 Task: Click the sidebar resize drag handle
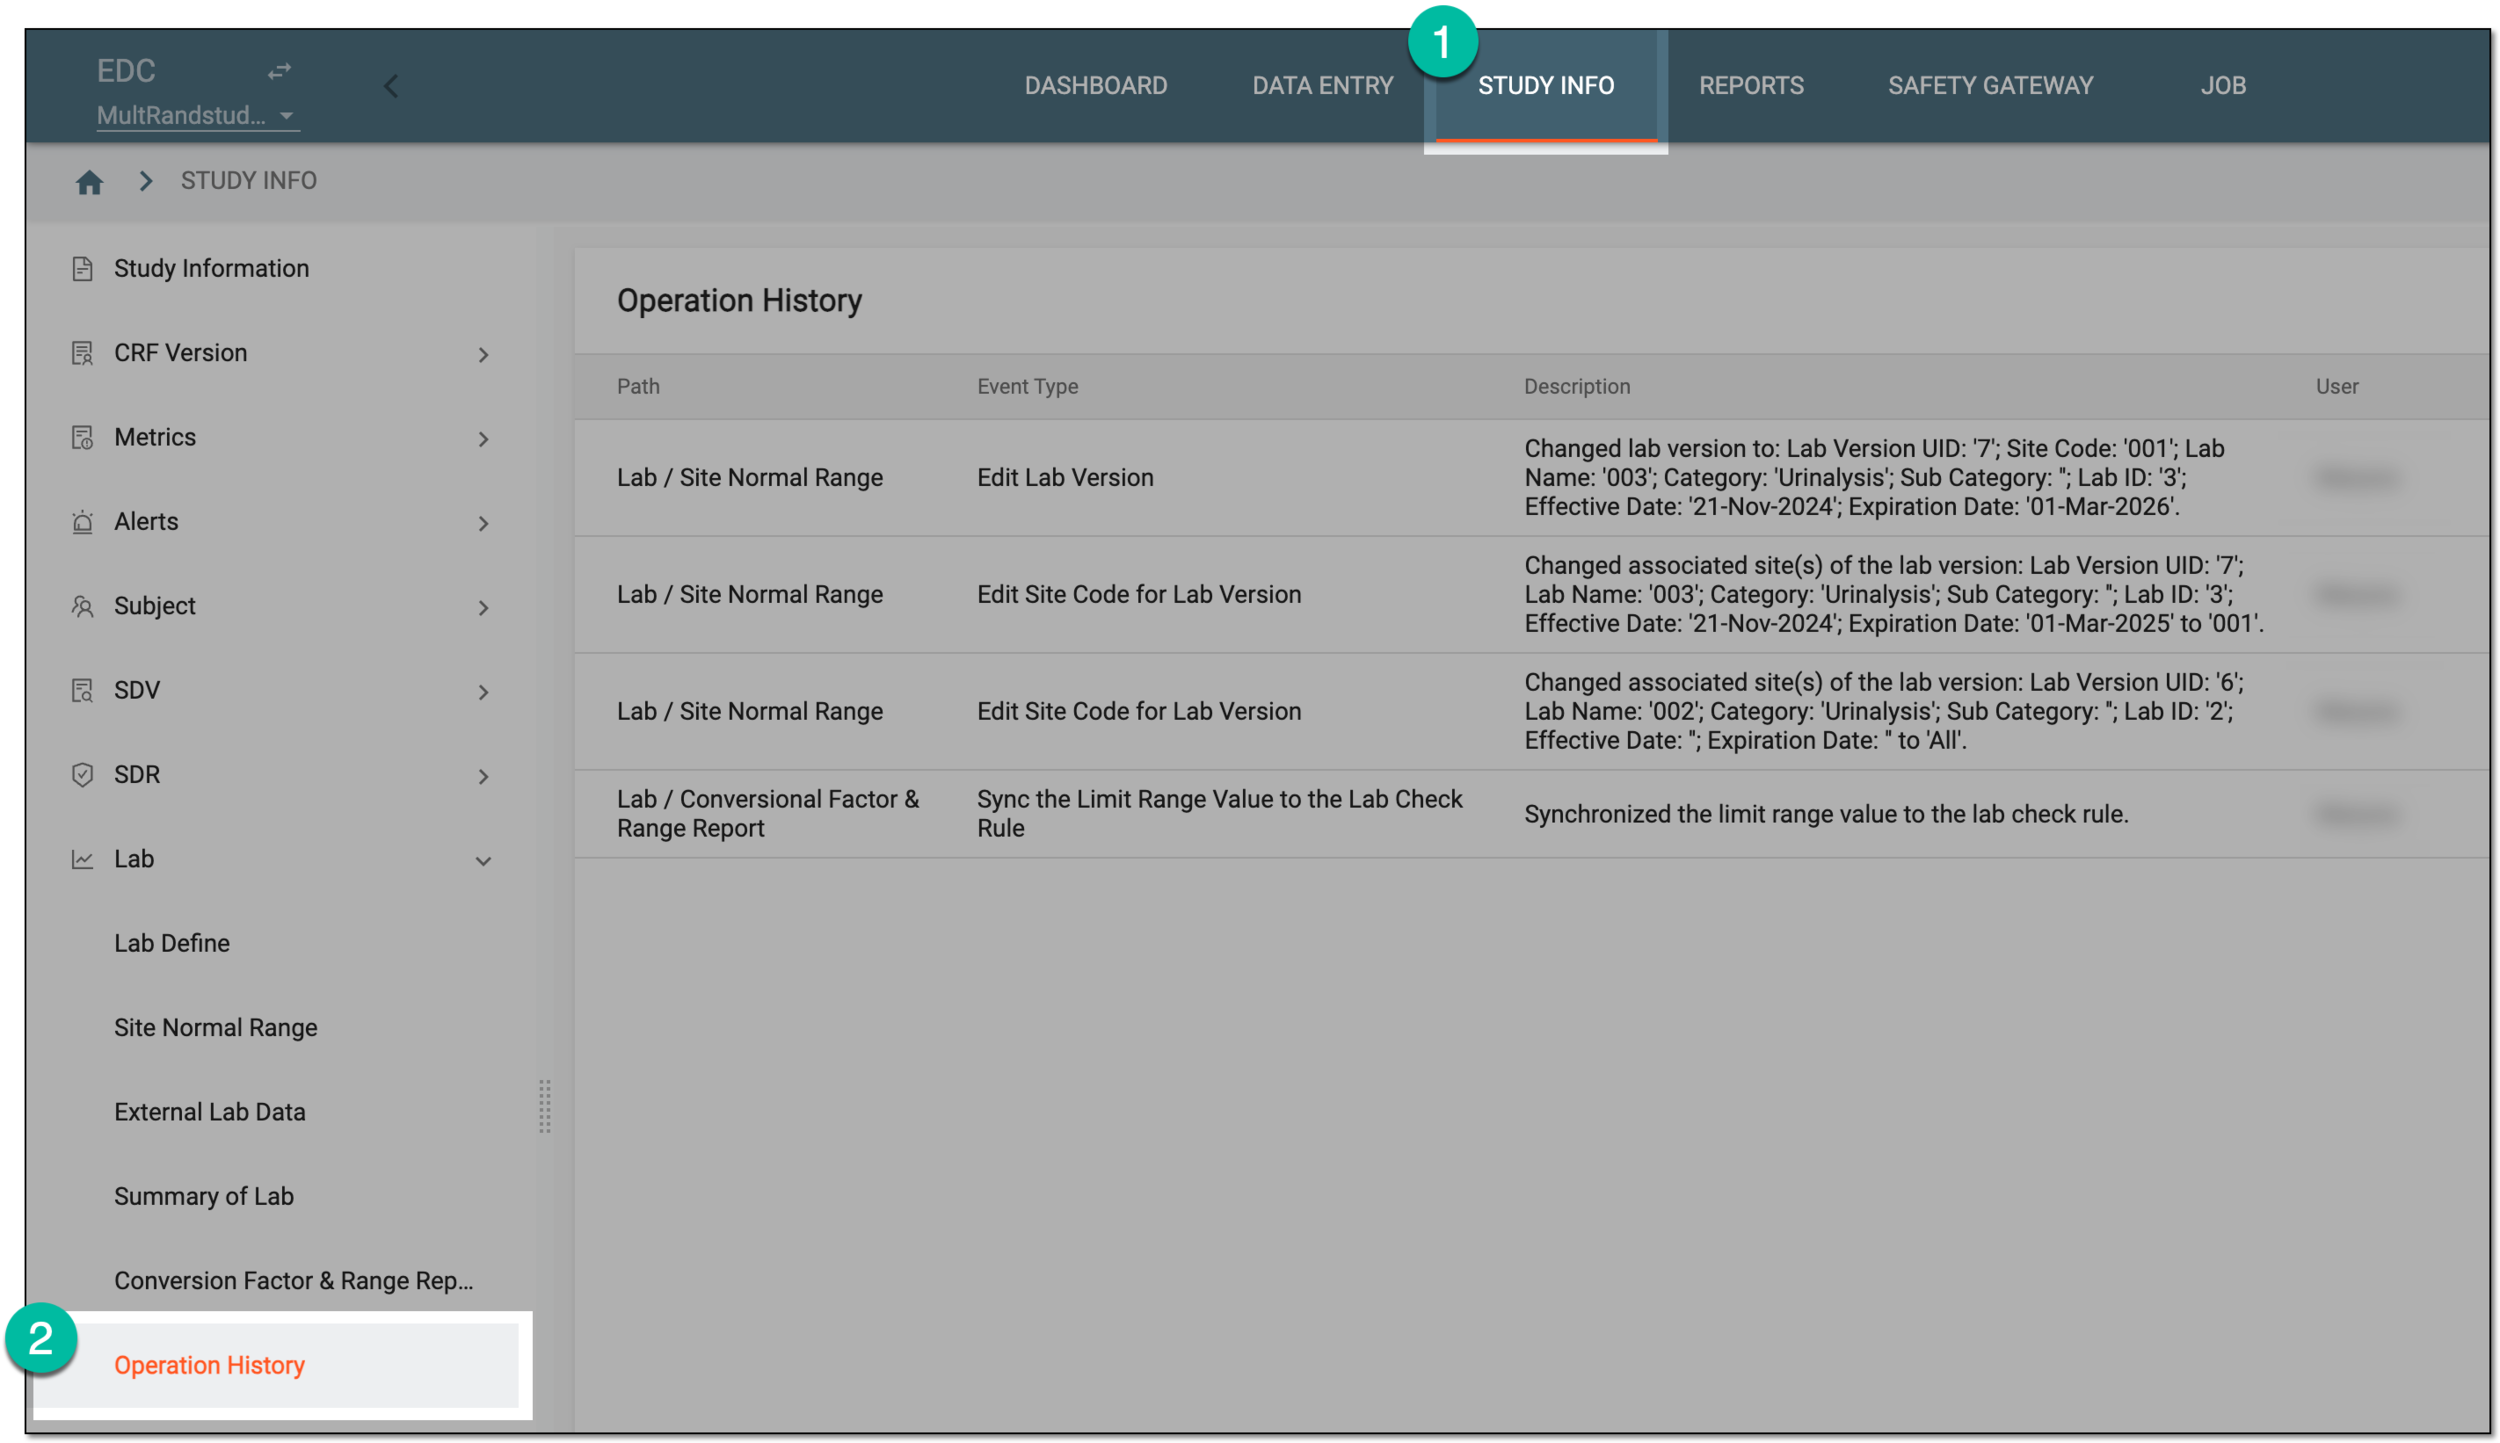point(544,1106)
